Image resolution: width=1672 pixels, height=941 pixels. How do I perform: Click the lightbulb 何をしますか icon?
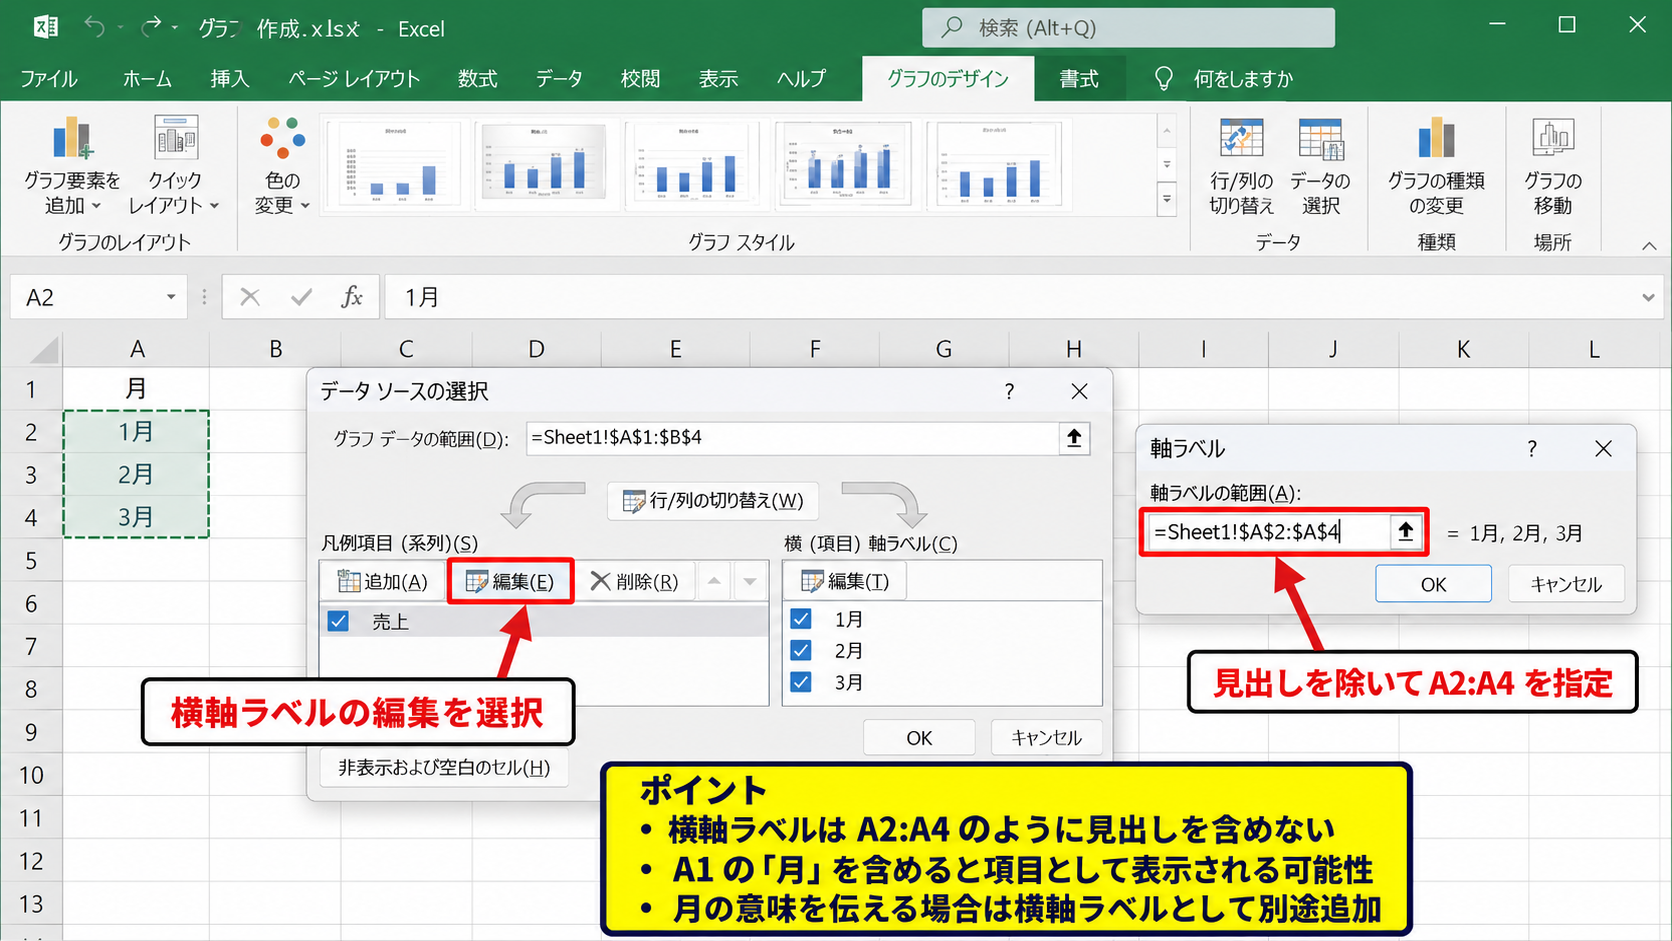1163,79
